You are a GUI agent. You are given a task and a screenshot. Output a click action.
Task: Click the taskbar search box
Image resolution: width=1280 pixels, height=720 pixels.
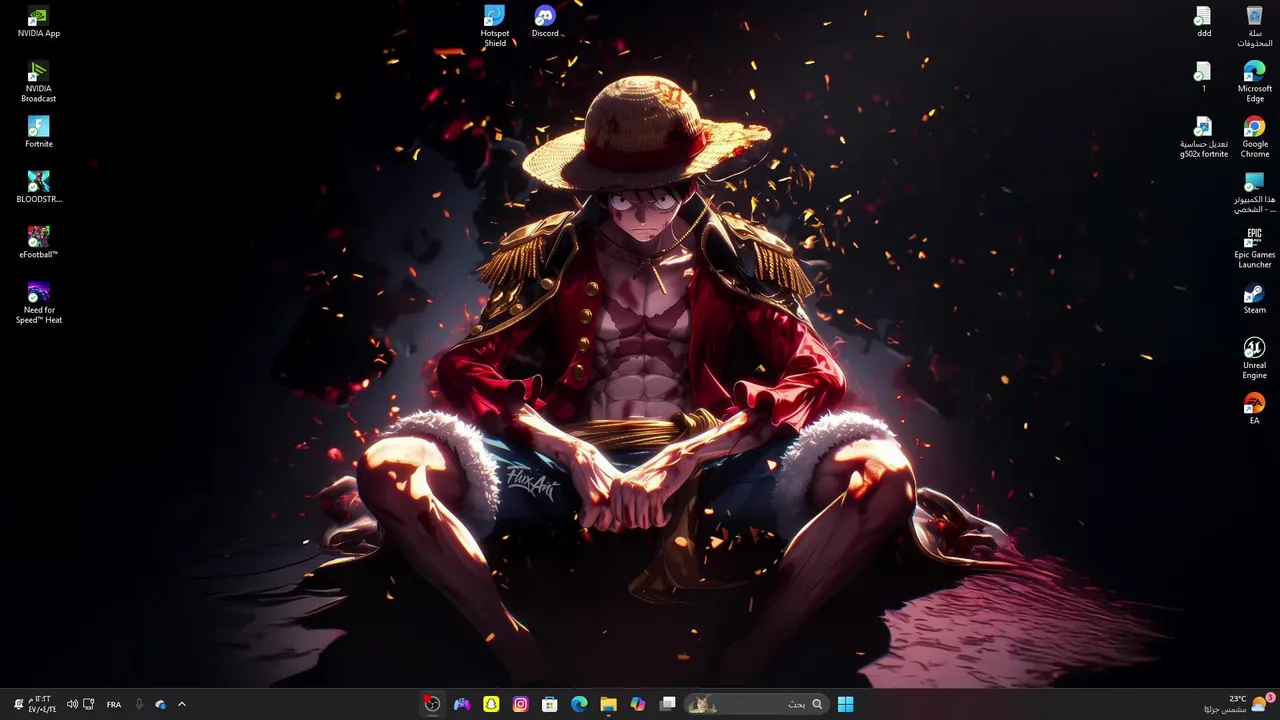[x=756, y=704]
